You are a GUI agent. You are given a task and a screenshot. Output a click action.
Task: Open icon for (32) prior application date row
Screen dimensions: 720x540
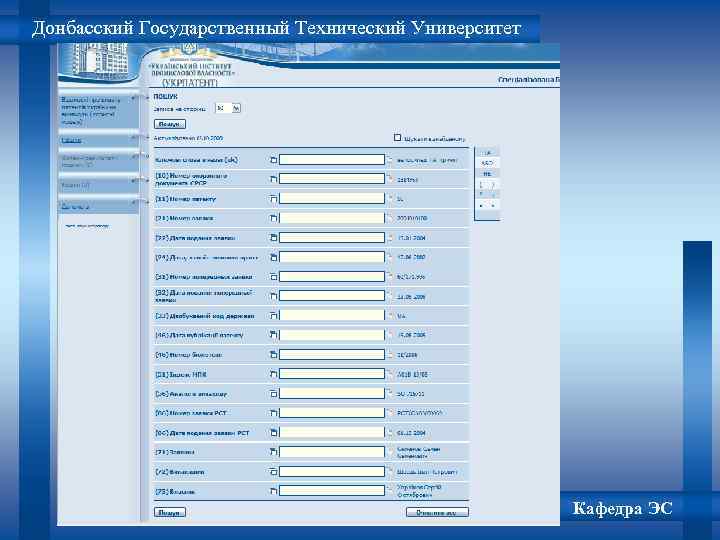[274, 296]
